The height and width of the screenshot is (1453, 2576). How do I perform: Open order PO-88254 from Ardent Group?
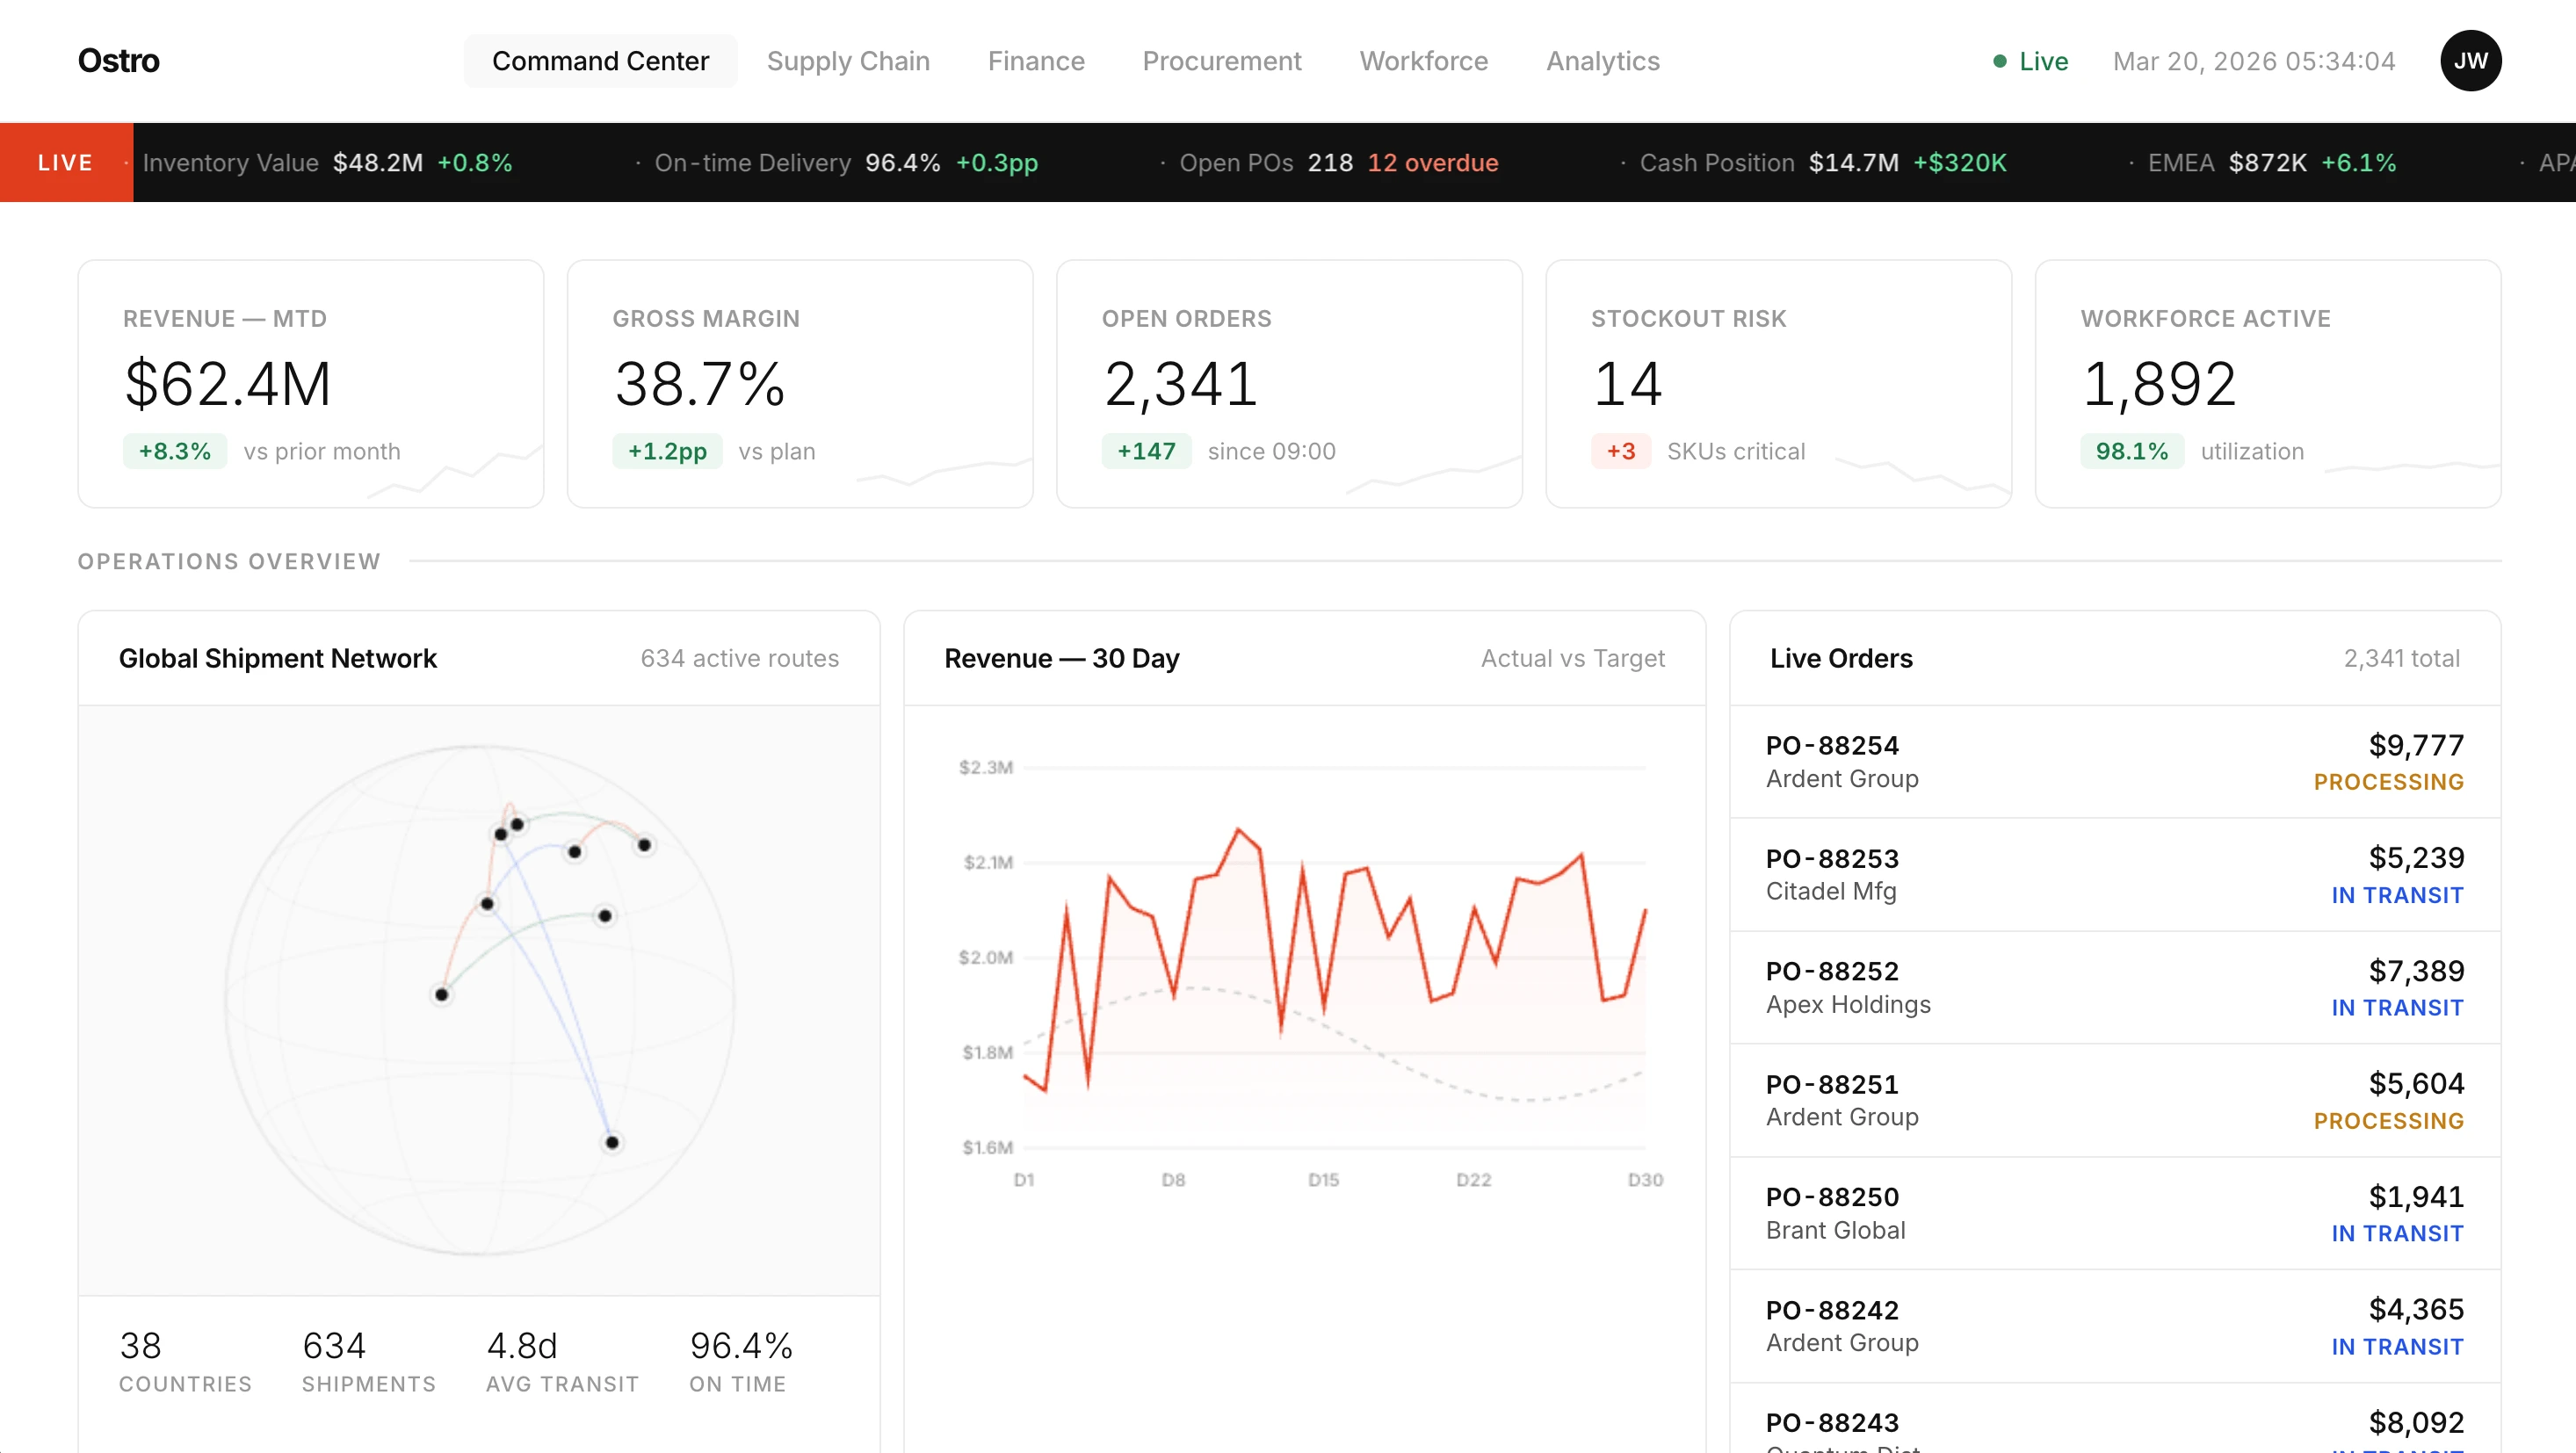[x=2115, y=762]
